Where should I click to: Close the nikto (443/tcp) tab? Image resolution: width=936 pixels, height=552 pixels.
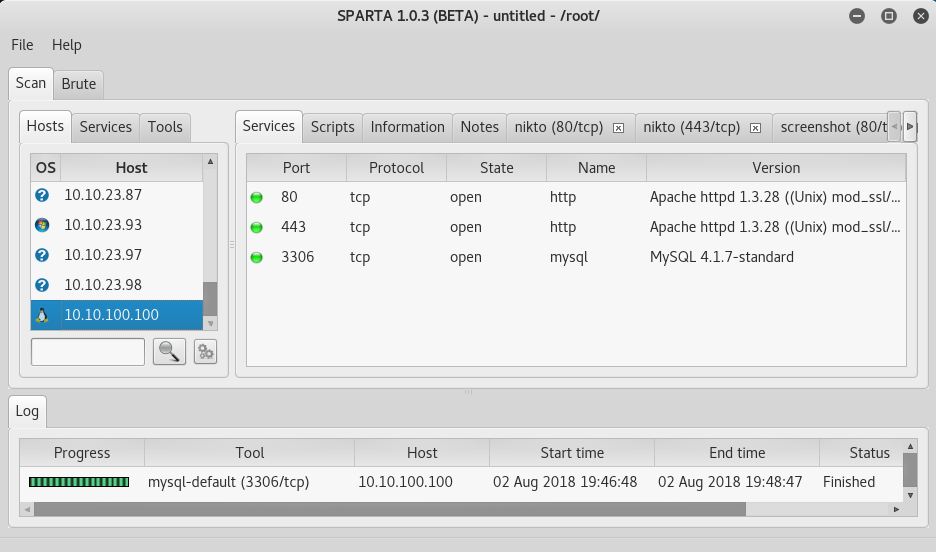(x=755, y=128)
